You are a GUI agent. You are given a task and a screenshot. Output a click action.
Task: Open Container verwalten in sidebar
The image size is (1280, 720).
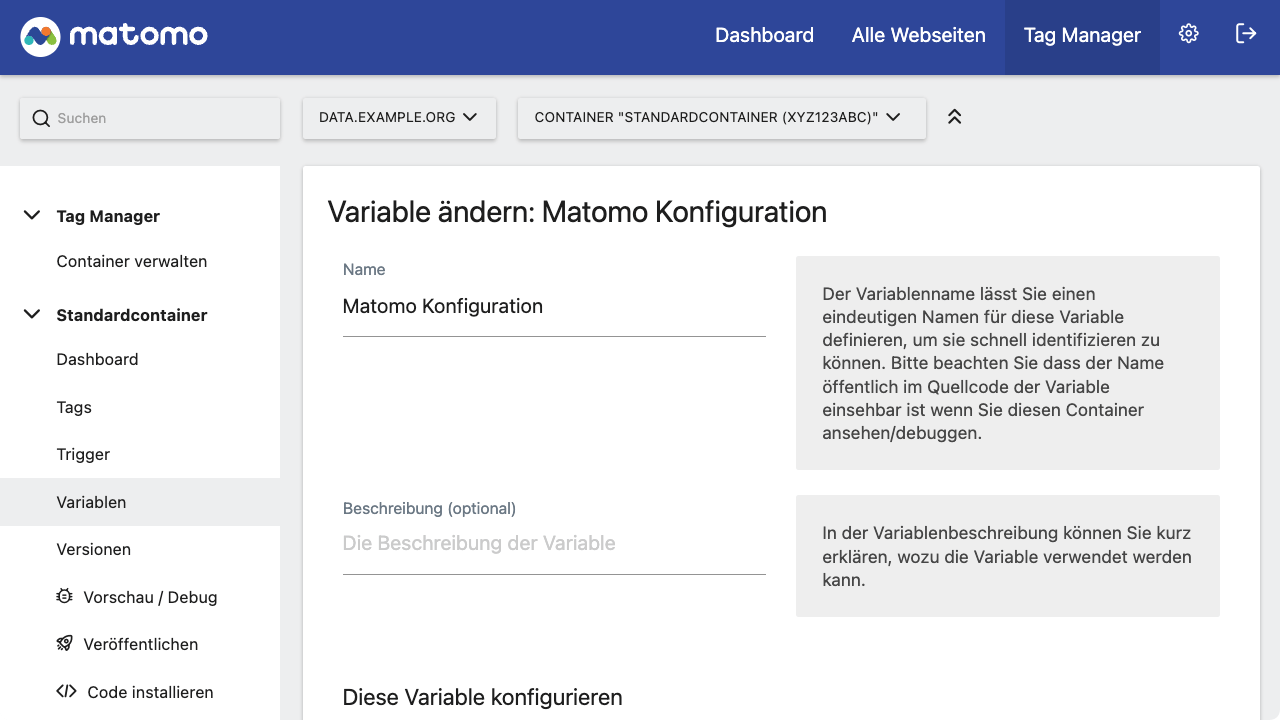click(132, 261)
